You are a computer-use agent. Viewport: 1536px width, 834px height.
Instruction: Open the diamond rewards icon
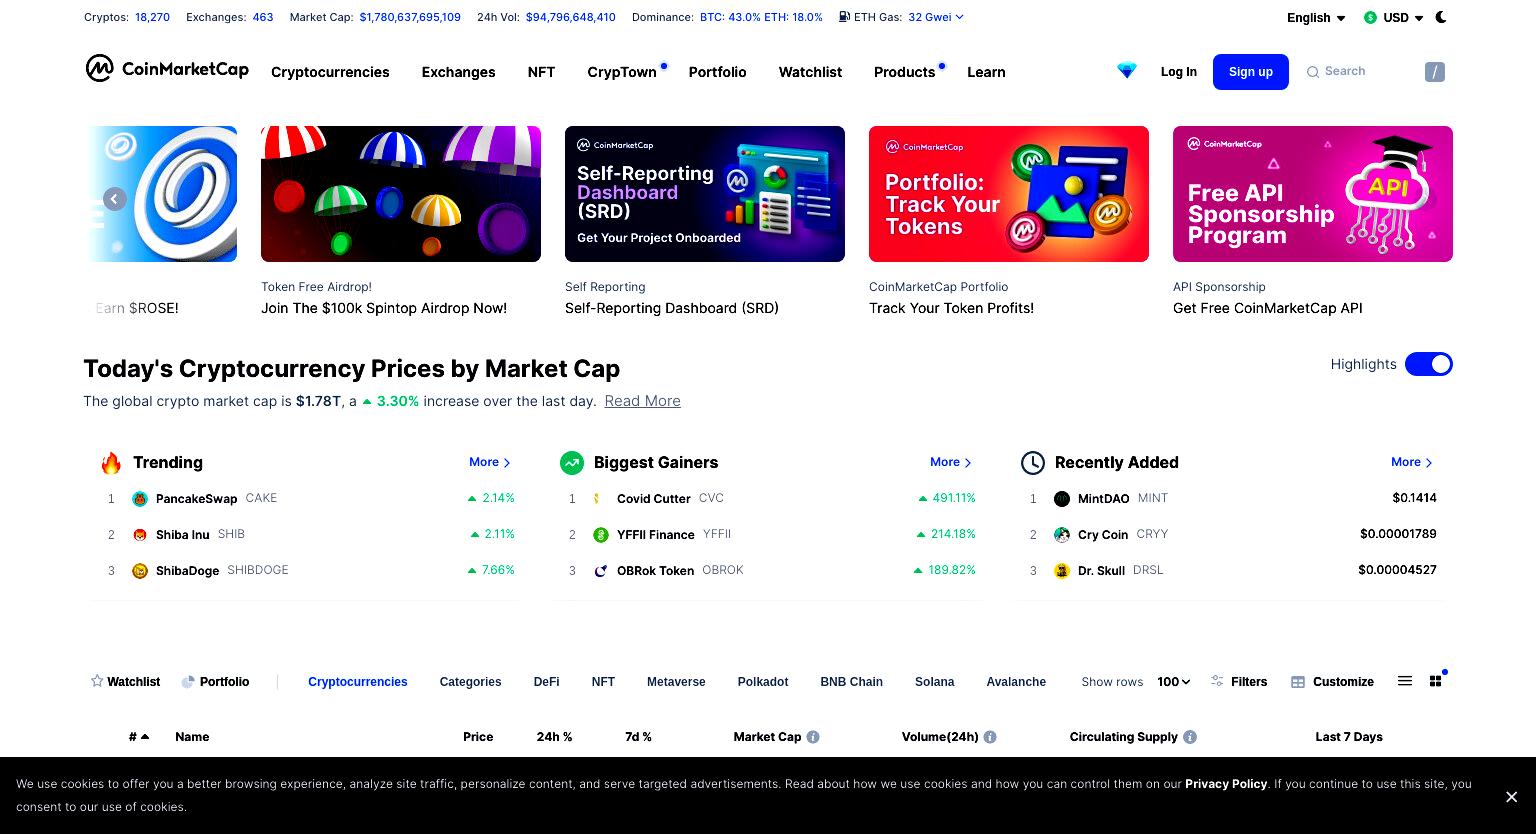[1127, 71]
